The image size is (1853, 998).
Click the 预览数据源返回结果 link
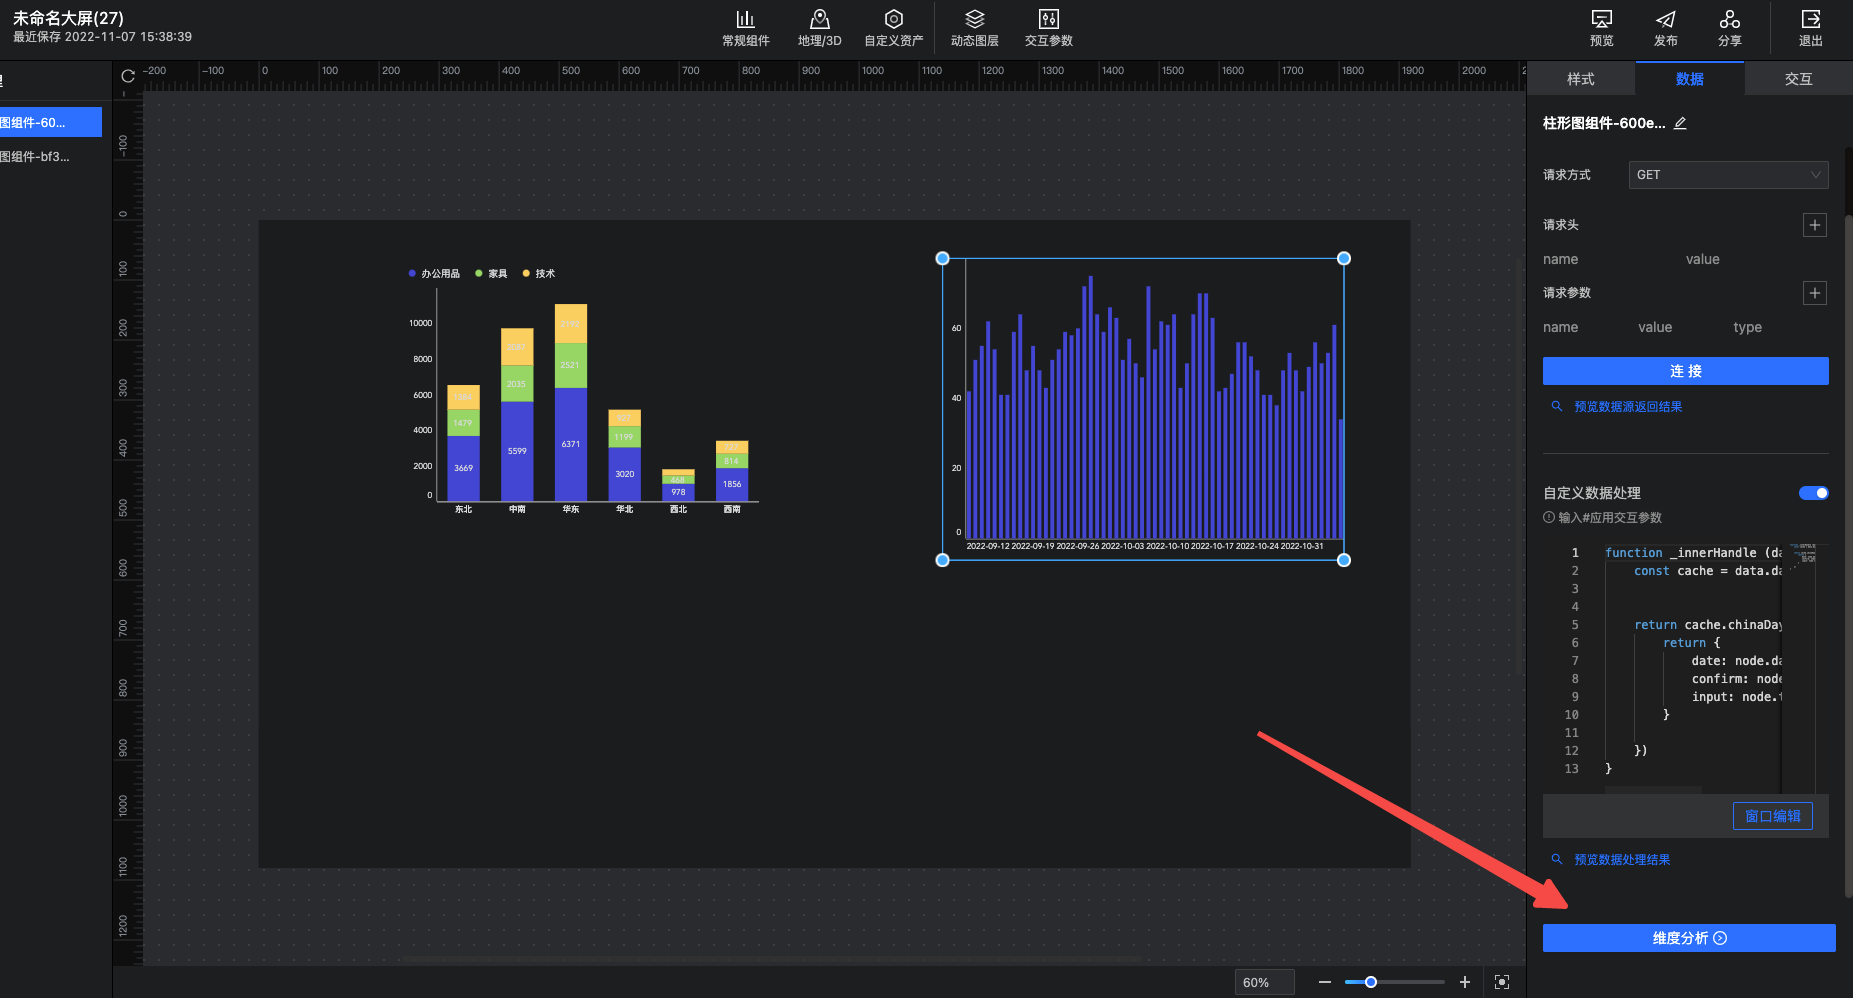[1627, 407]
